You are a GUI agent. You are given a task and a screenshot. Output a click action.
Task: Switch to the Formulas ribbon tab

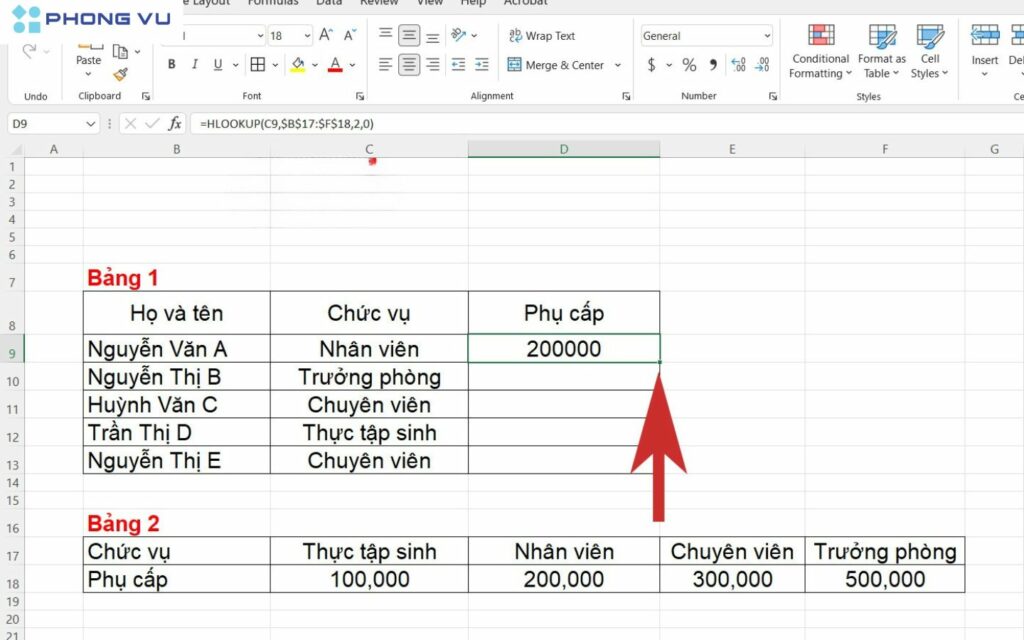[x=272, y=4]
